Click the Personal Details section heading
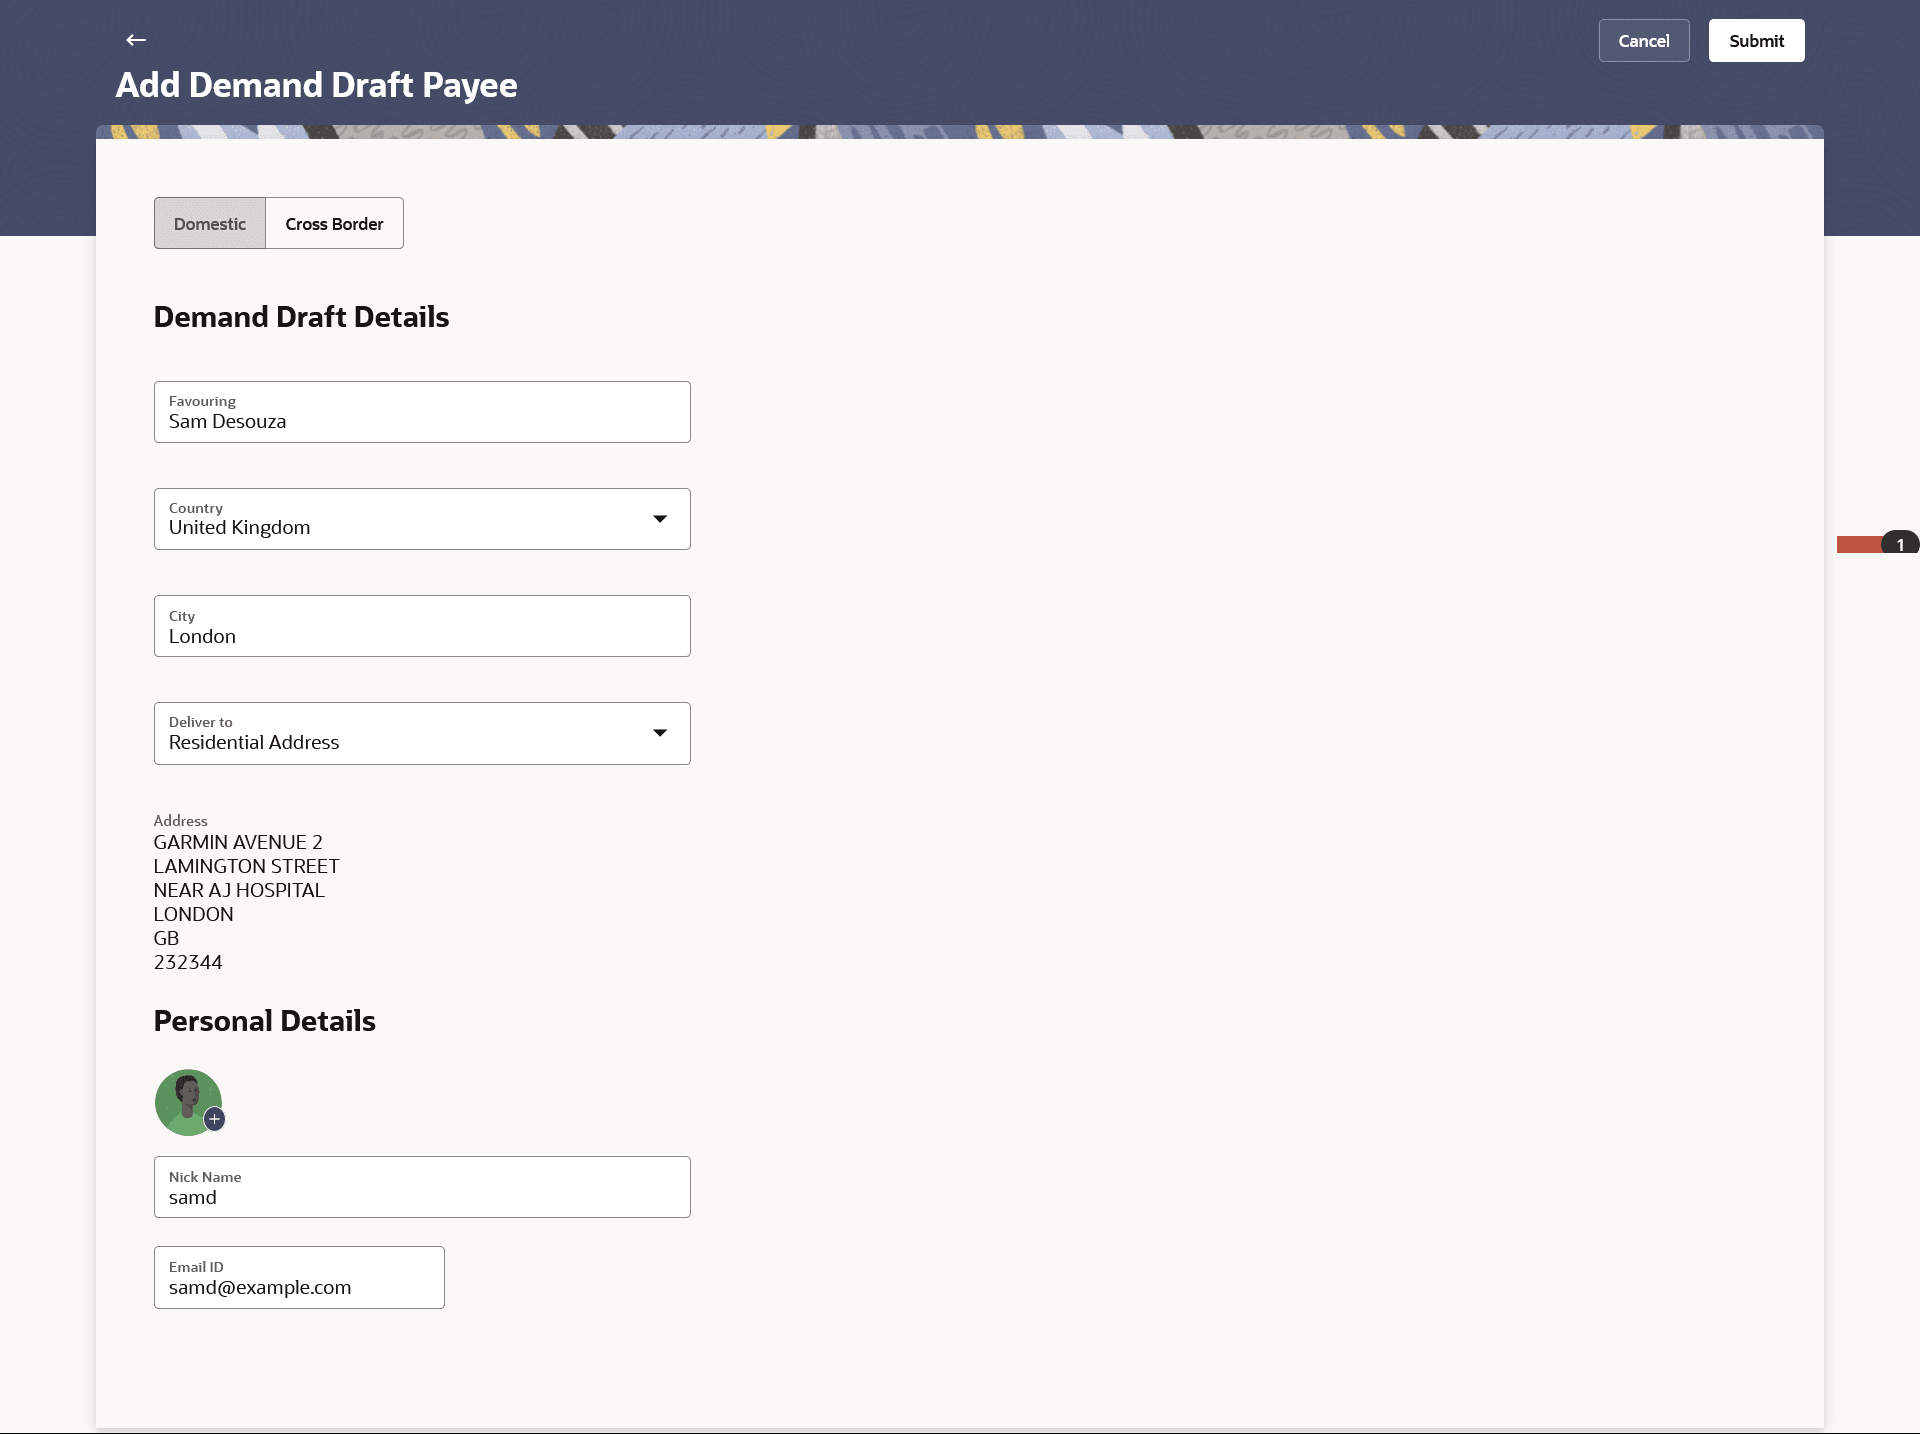The image size is (1920, 1434). click(265, 1020)
